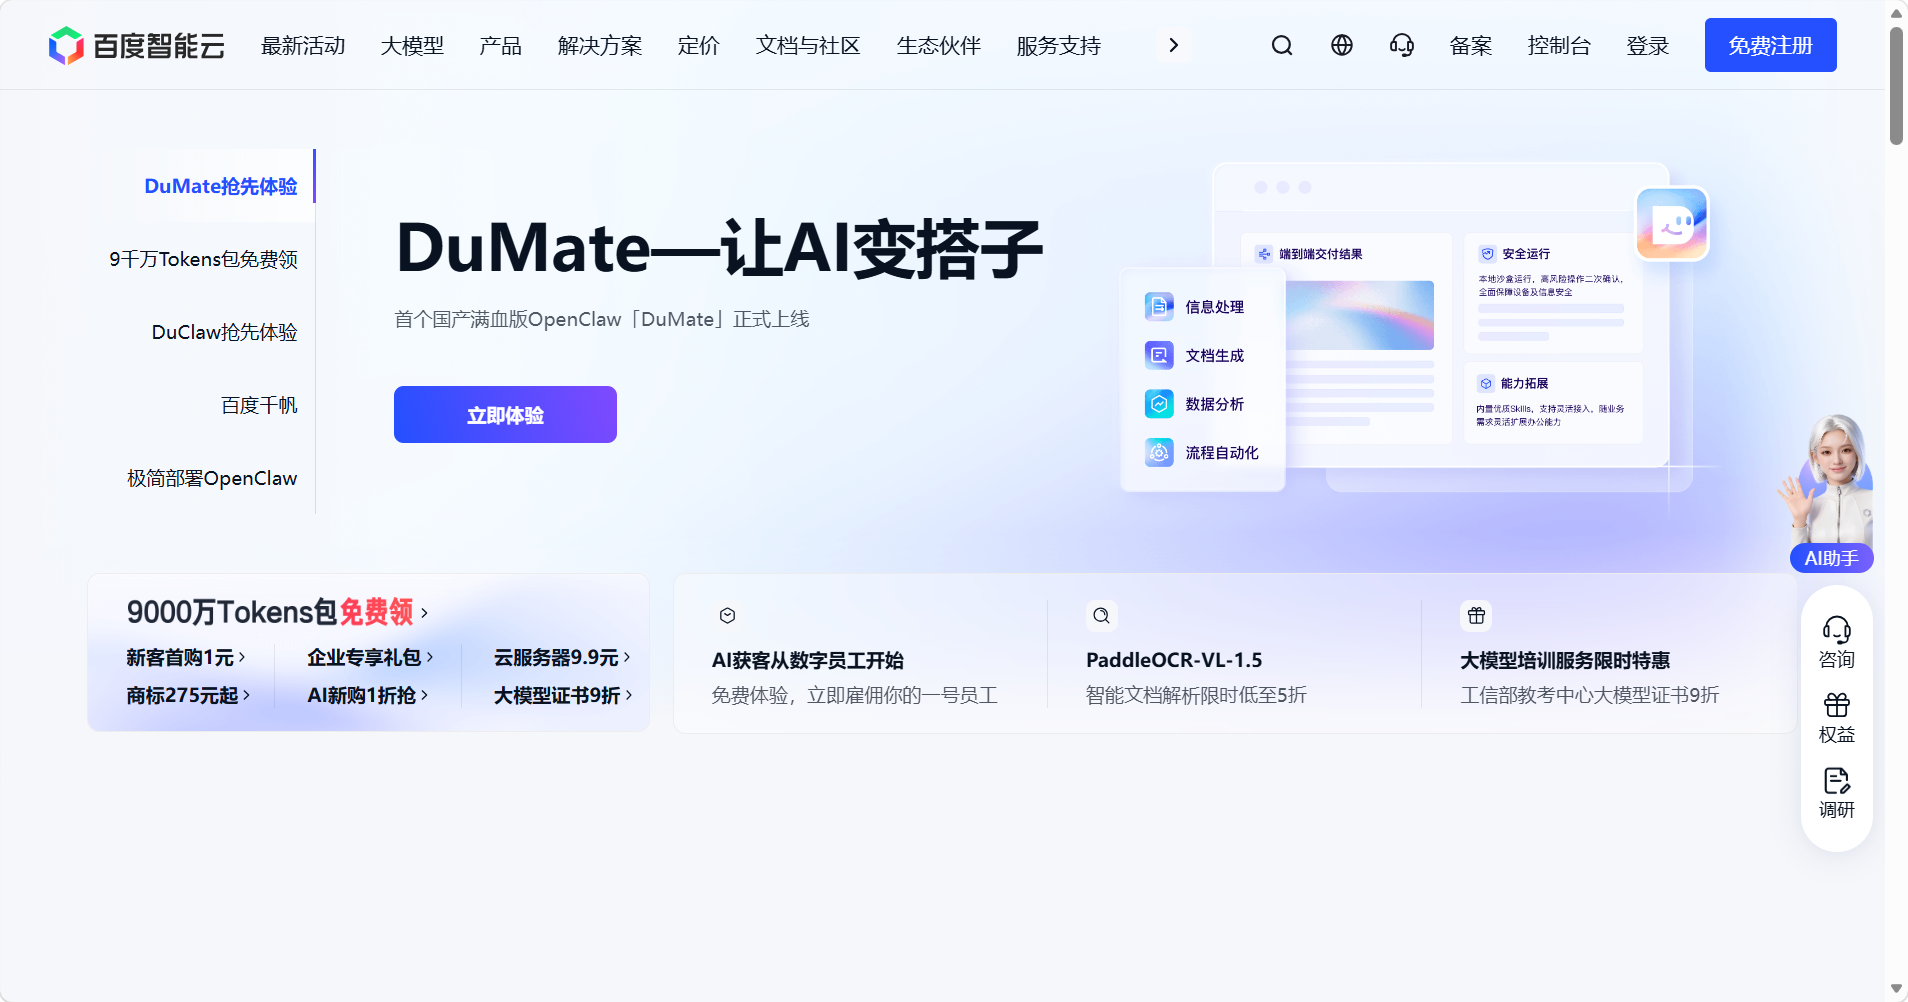Select the 9千万Tokens包免费领 banner tab
Image resolution: width=1908 pixels, height=1002 pixels.
tap(203, 259)
